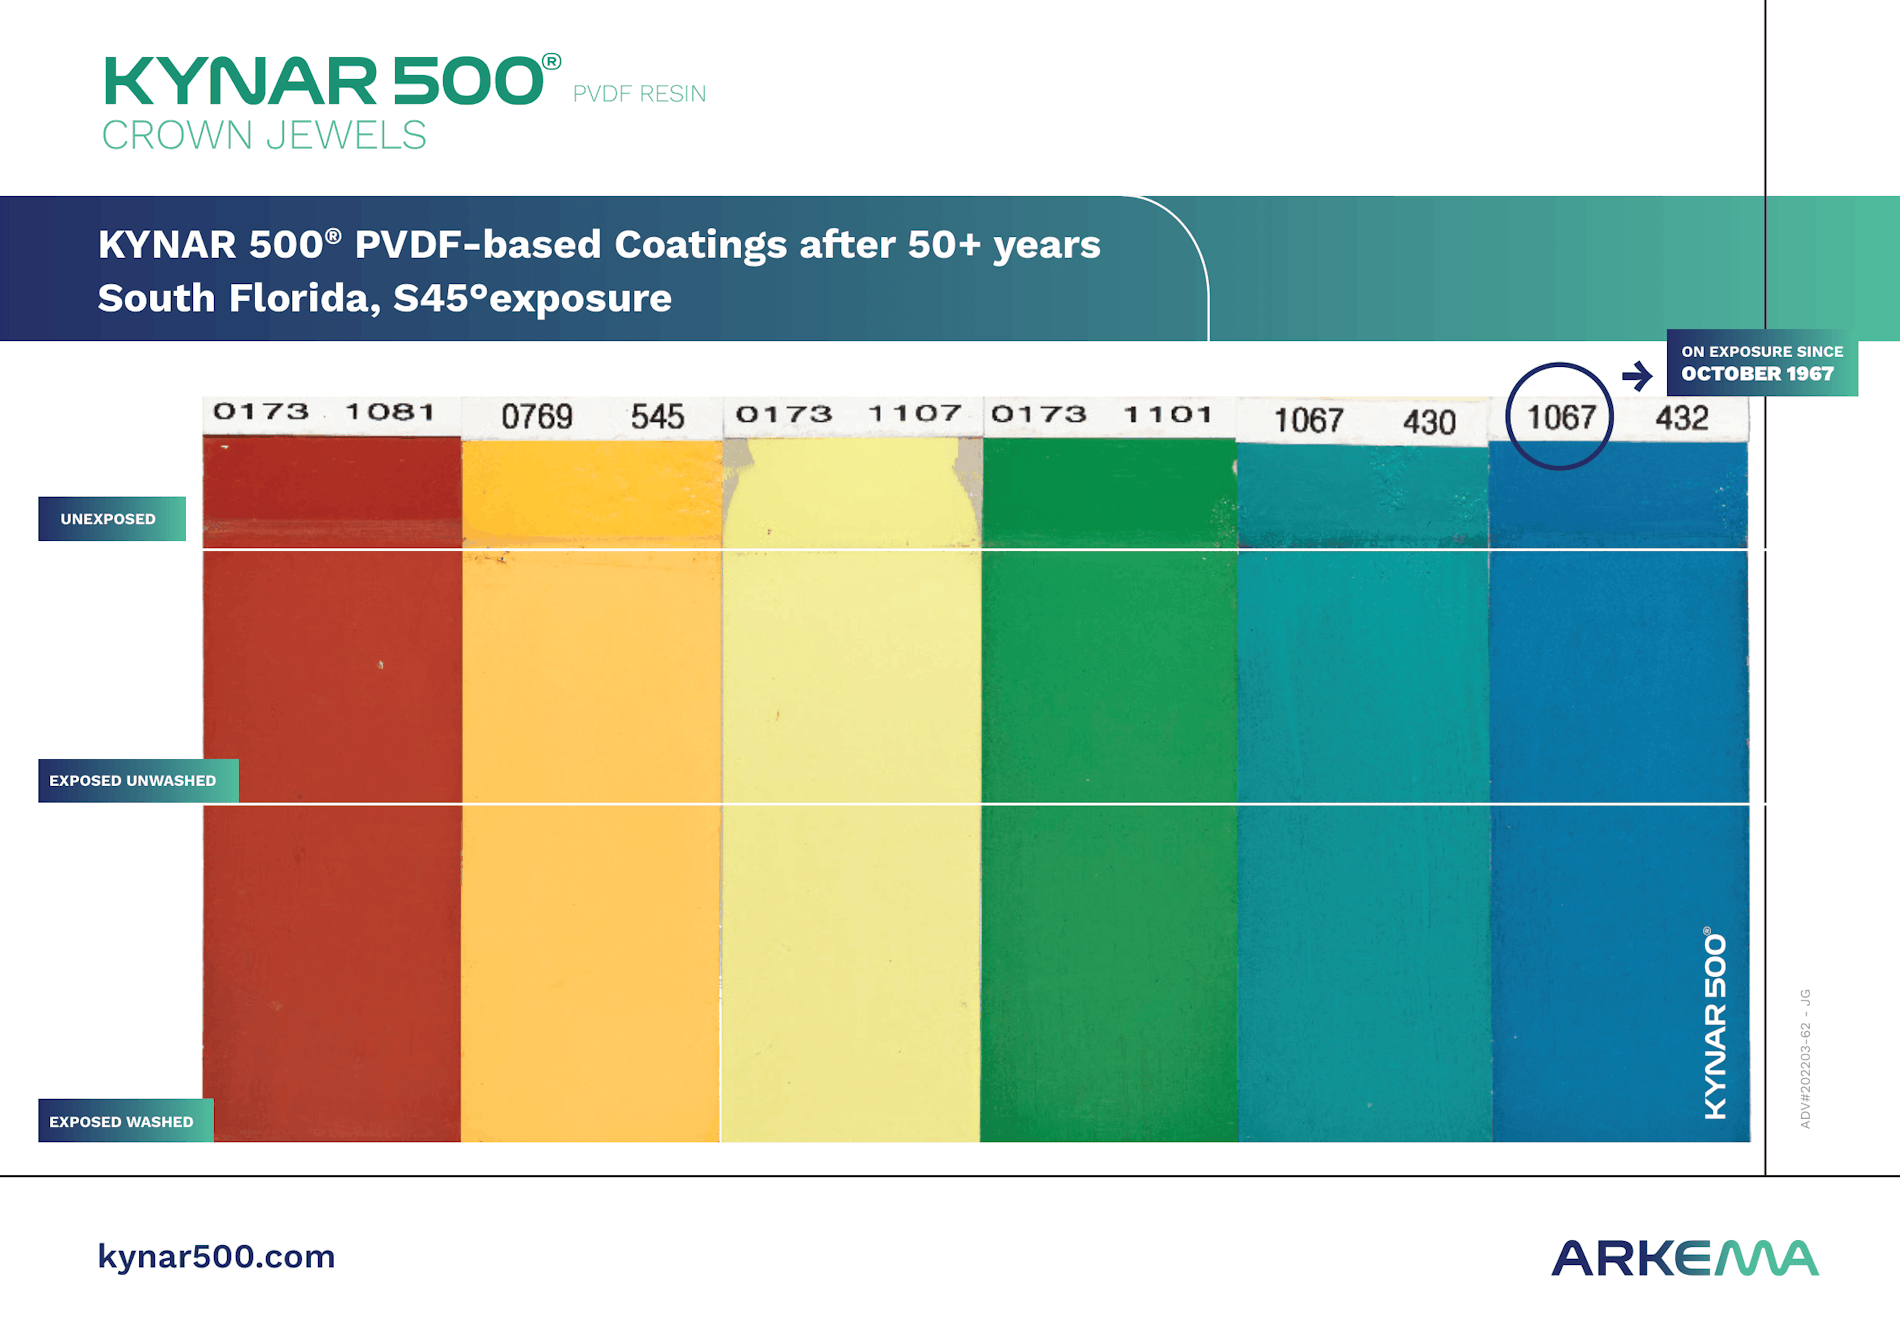This screenshot has width=1900, height=1344.
Task: Click the PVDF RESIN text
Action: click(639, 93)
